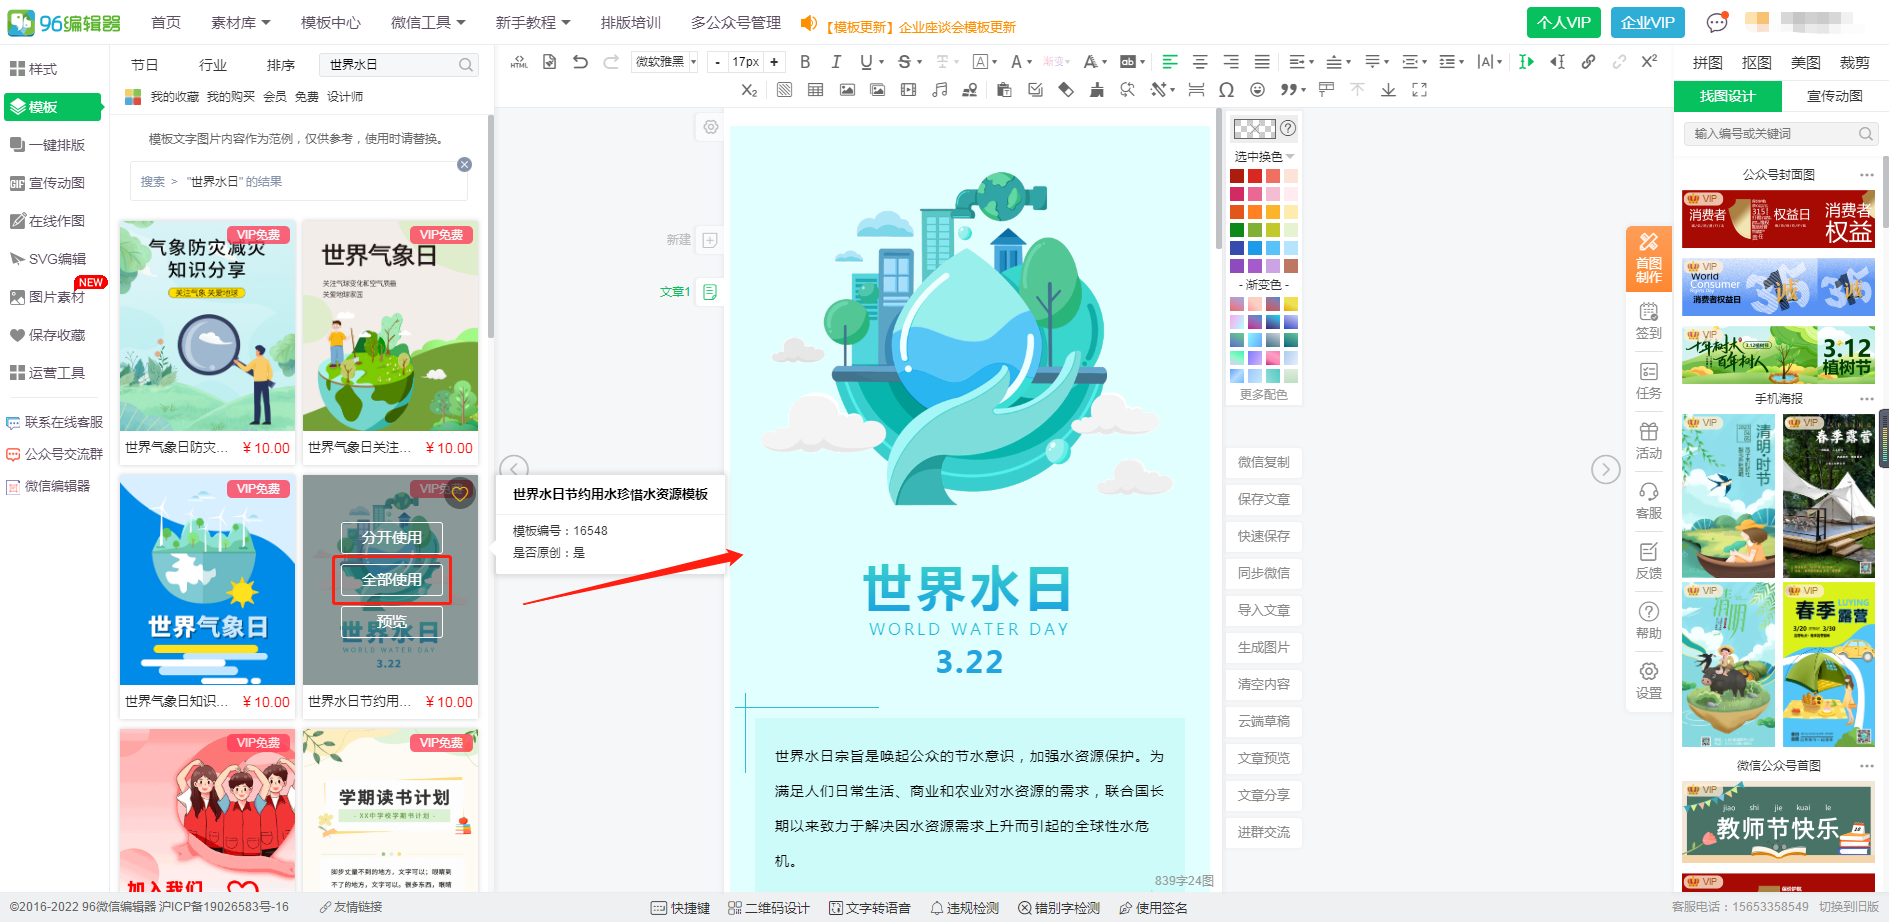The height and width of the screenshot is (922, 1889).
Task: Click the 全部使用 button on template
Action: click(392, 579)
